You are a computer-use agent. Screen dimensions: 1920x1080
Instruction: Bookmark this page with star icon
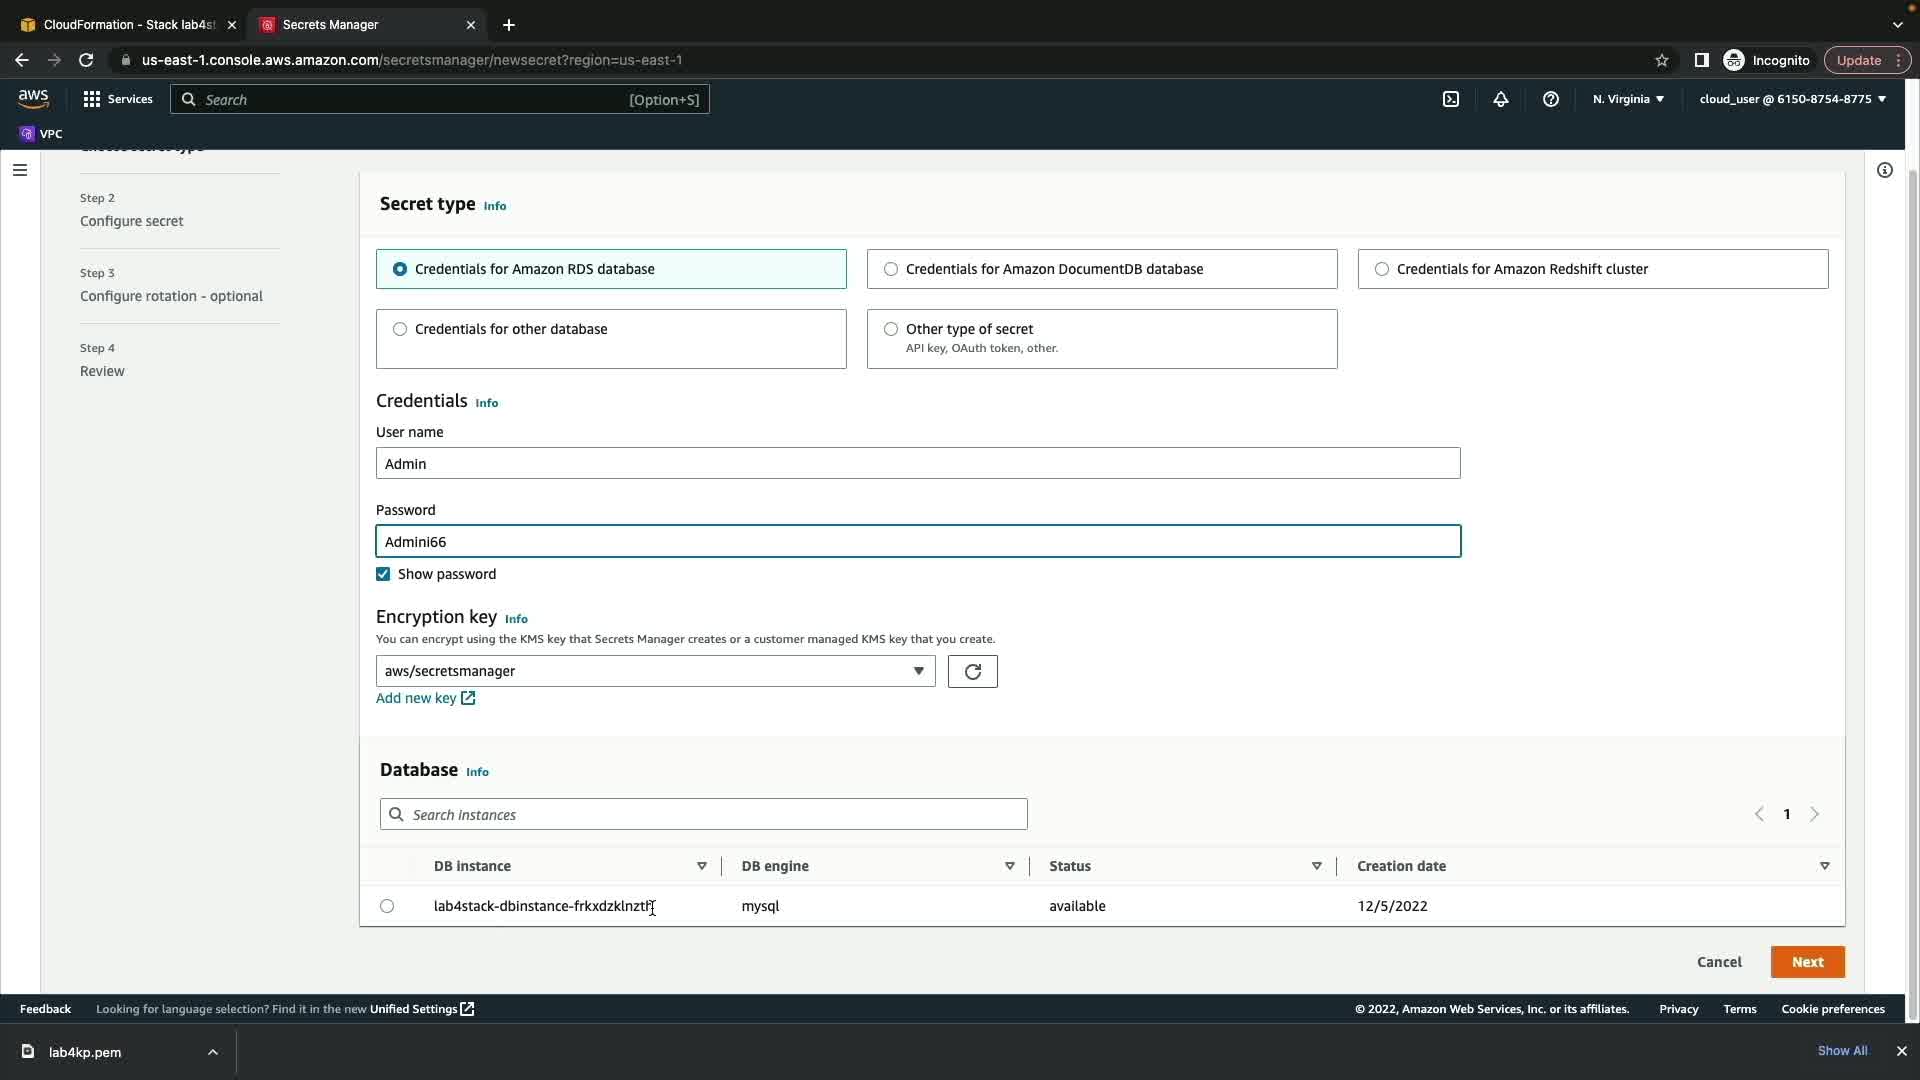tap(1661, 60)
